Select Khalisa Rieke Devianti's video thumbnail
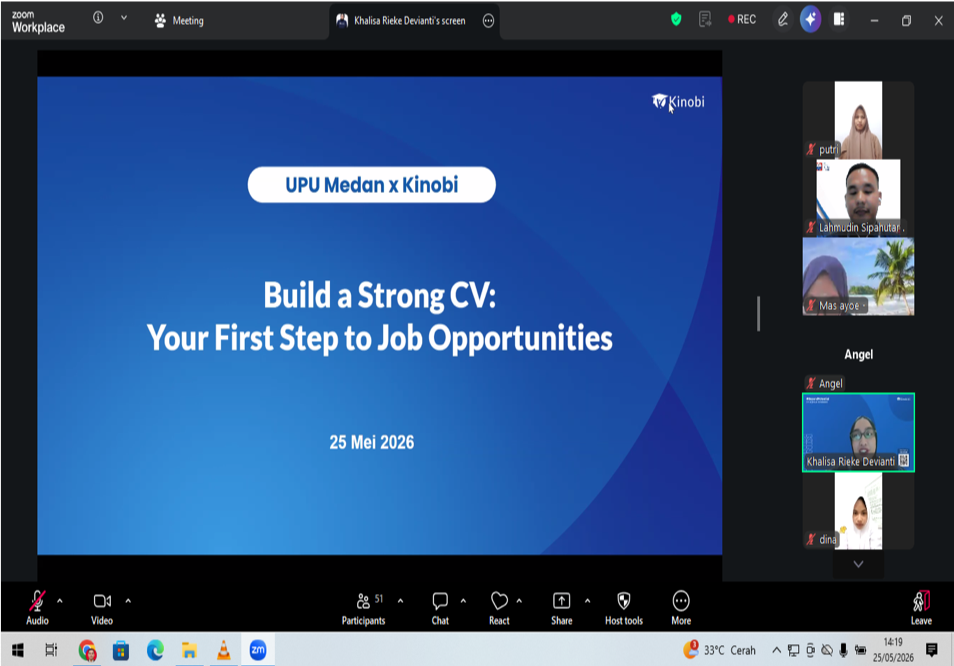Image resolution: width=954 pixels, height=666 pixels. click(x=858, y=432)
